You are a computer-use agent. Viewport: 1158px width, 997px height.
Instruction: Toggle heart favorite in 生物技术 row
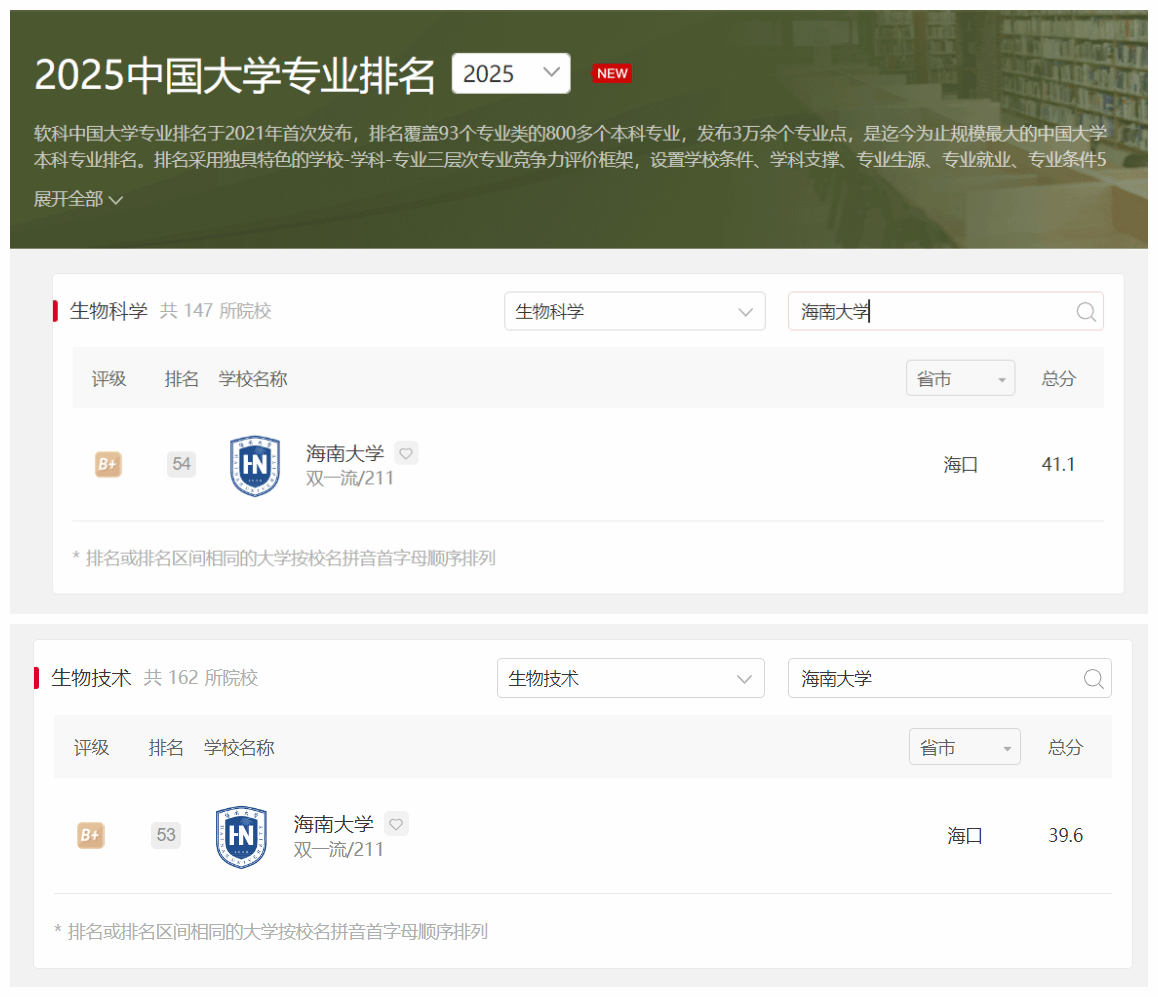click(x=396, y=824)
